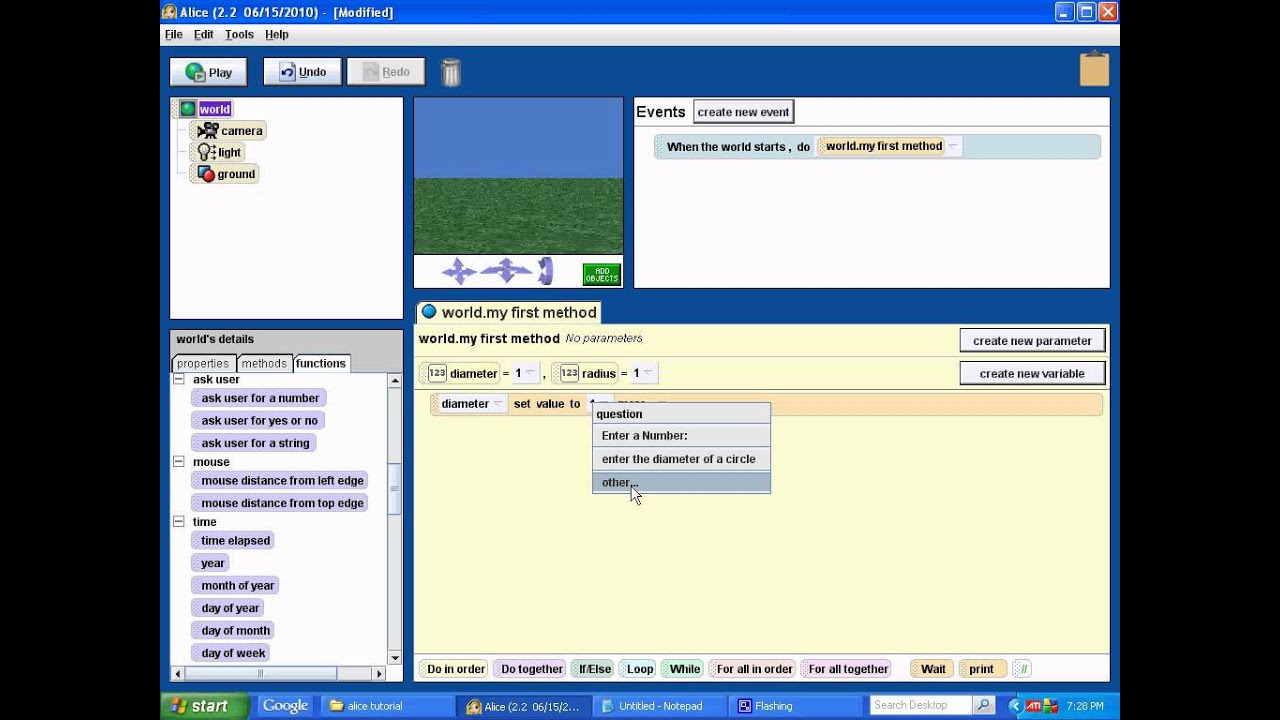Click the If/Else control tile
This screenshot has width=1280, height=720.
594,669
